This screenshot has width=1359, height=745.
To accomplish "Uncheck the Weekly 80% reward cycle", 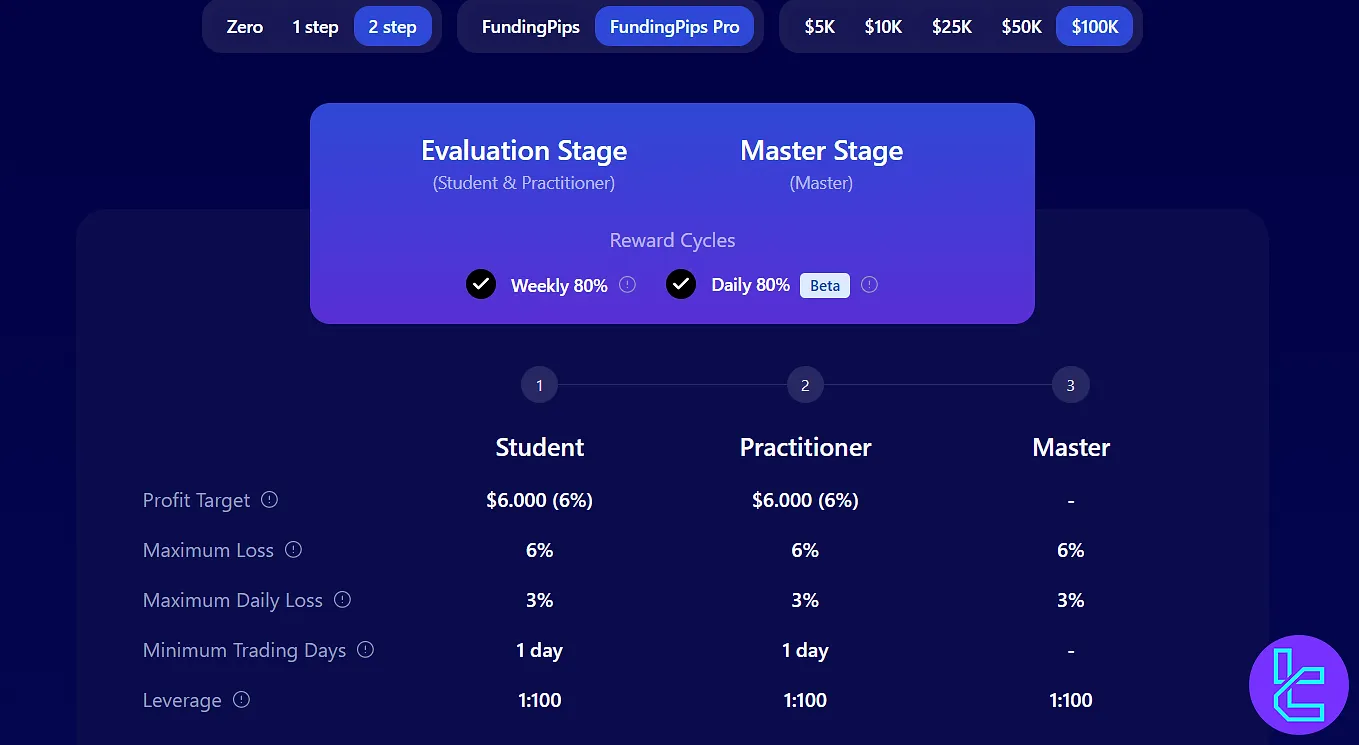I will (481, 284).
